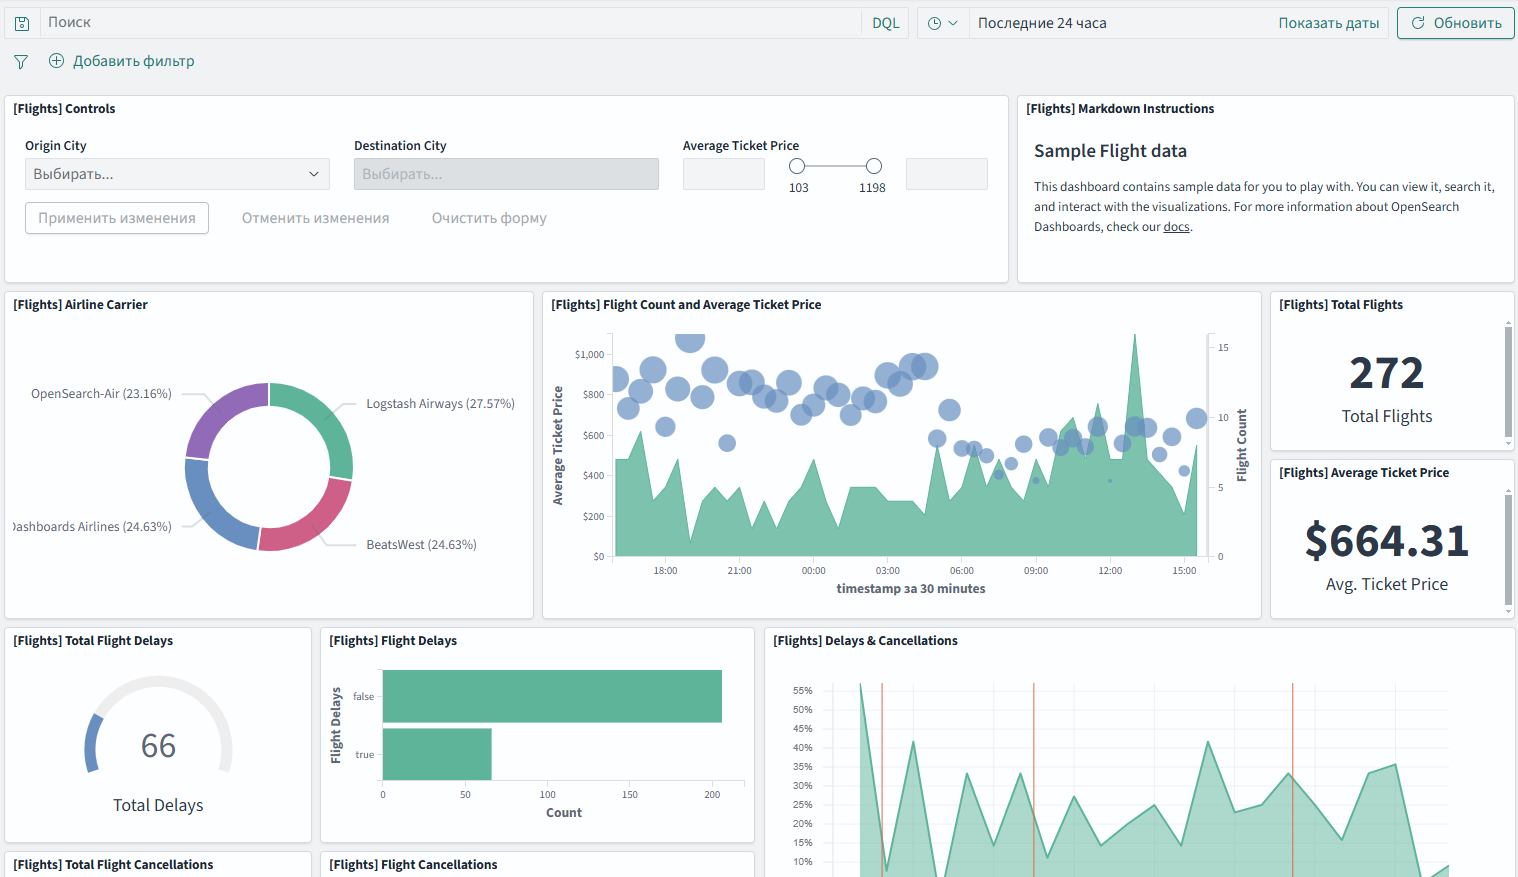
Task: Click the scrollbar in Total Flights panel
Action: coord(1508,382)
